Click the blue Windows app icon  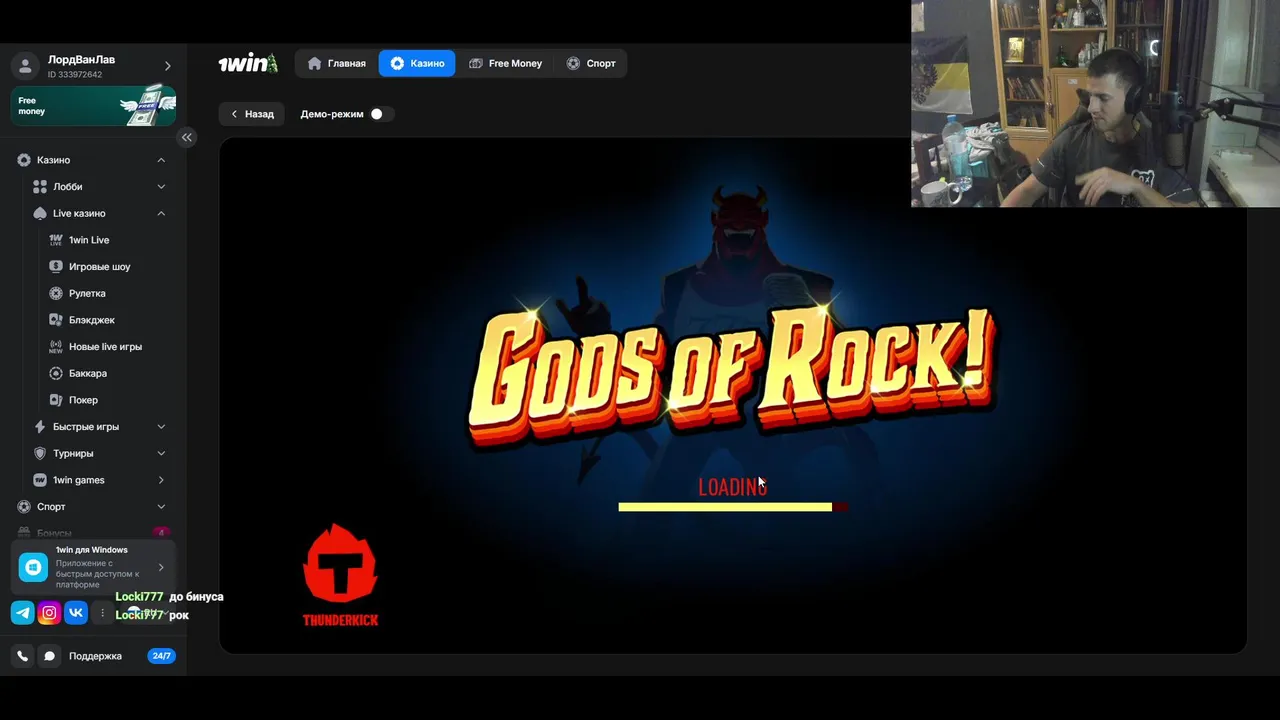pos(33,567)
